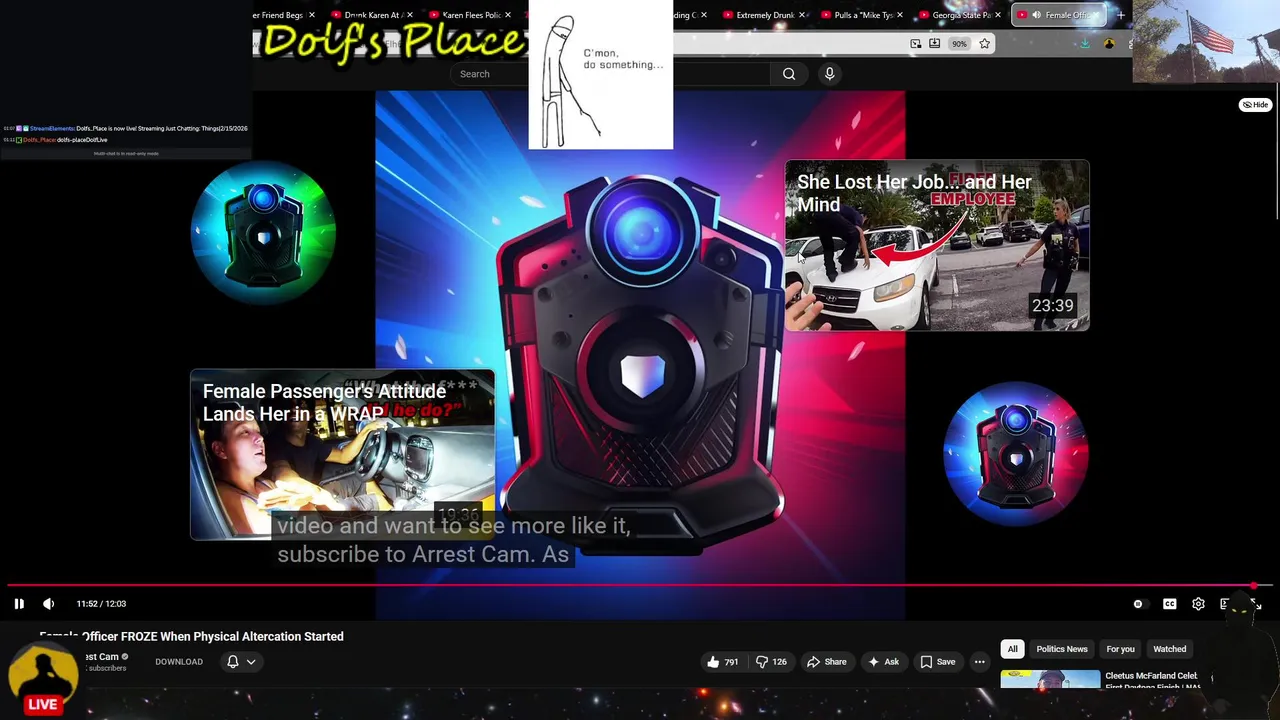The height and width of the screenshot is (720, 1280).
Task: Select the Politics News chip
Action: click(x=1062, y=649)
